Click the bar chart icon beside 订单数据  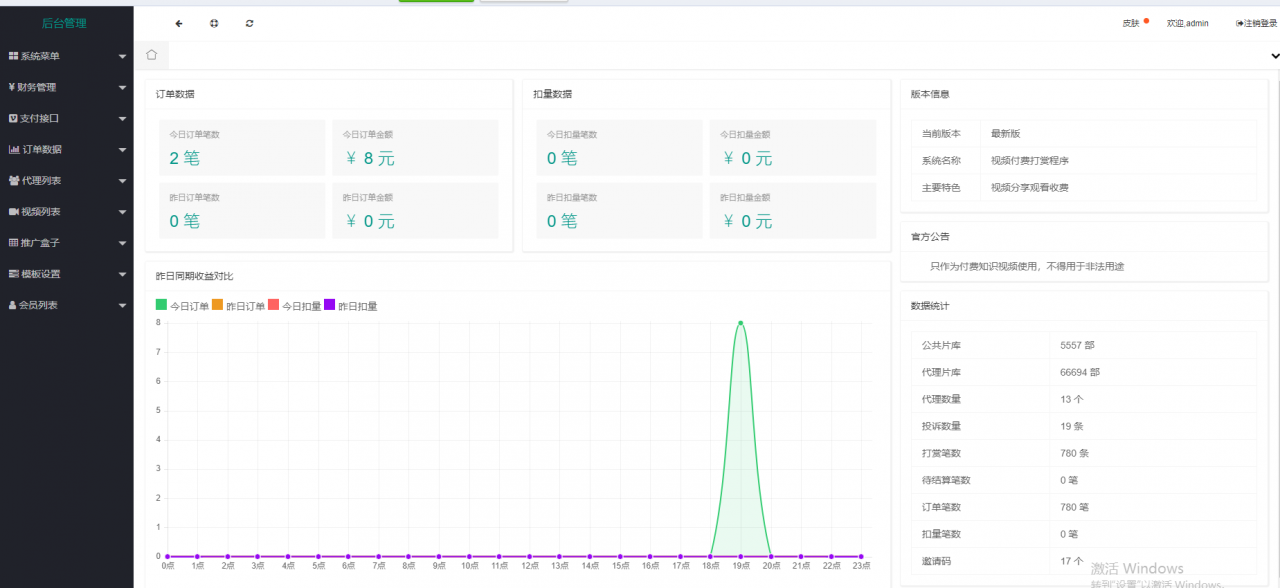(14, 149)
